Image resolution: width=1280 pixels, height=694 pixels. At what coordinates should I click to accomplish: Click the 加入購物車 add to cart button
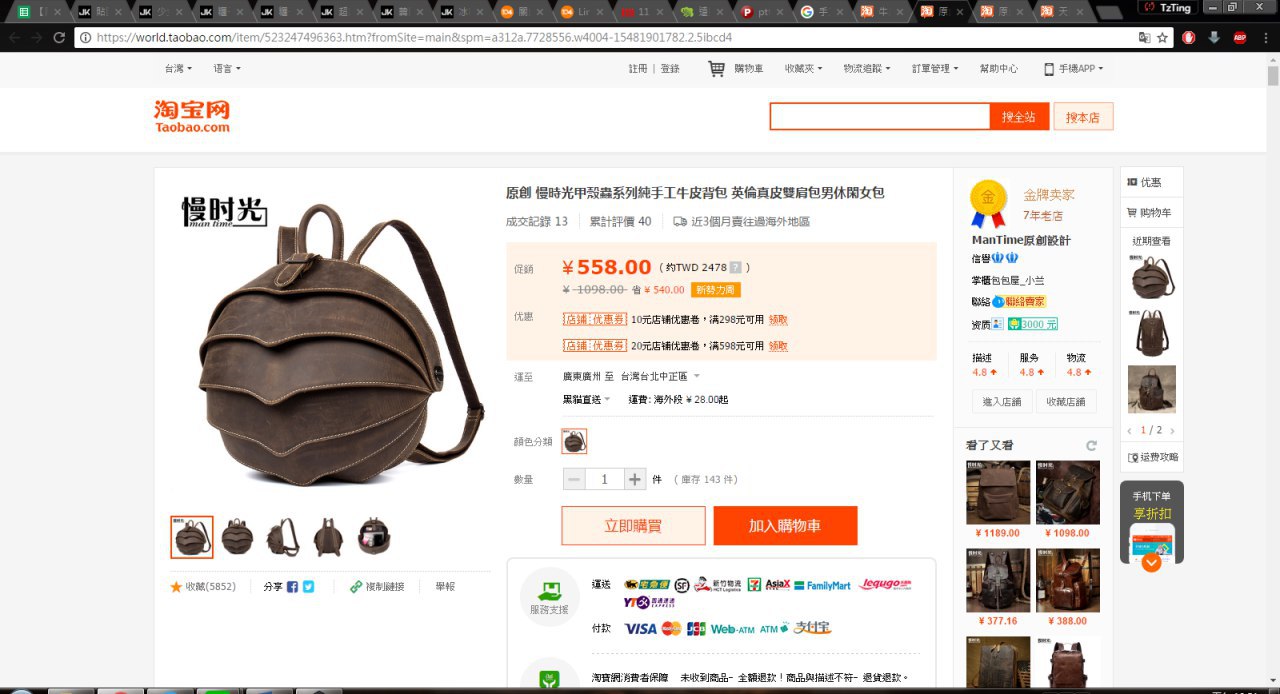(x=785, y=526)
